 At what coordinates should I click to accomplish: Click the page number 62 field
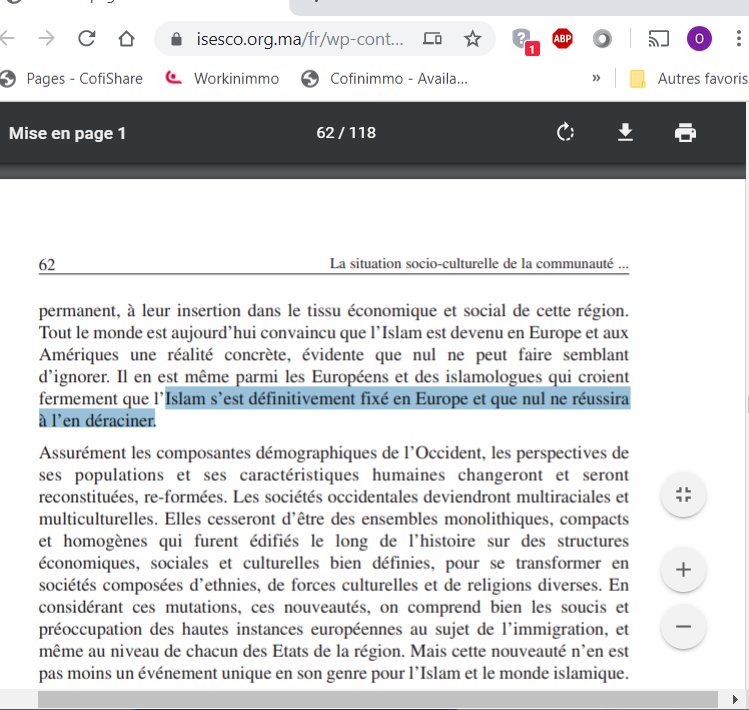pos(325,133)
